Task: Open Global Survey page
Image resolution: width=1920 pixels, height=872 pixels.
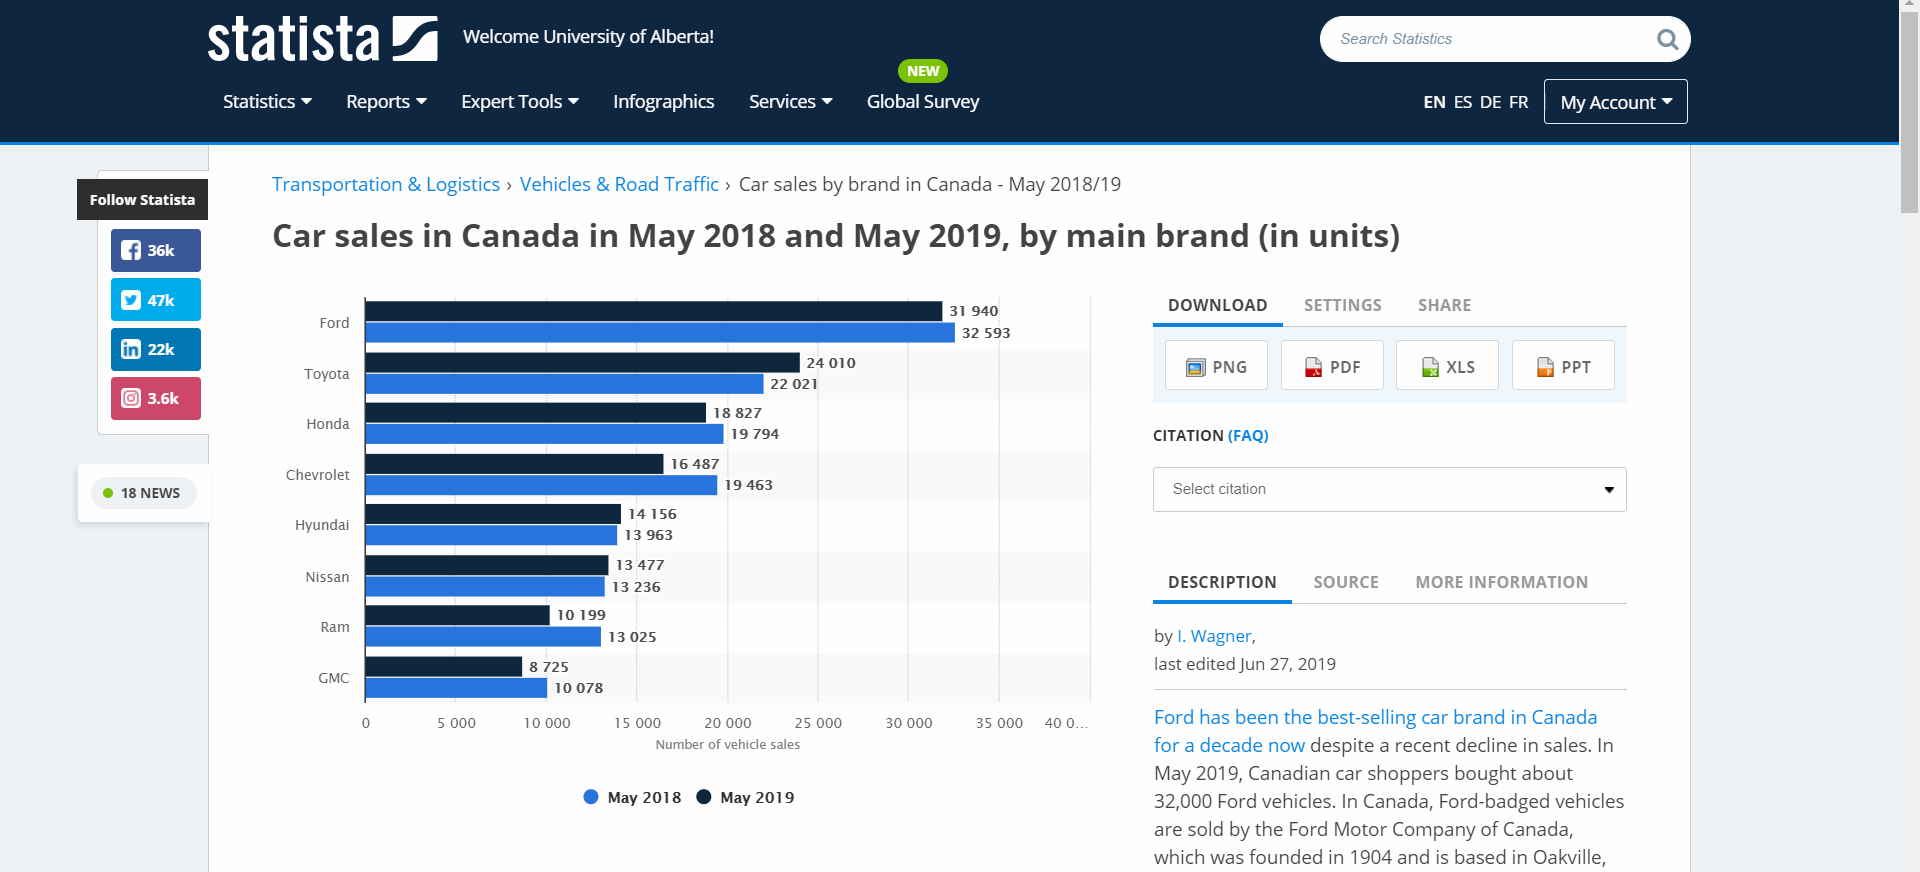Action: click(x=922, y=101)
